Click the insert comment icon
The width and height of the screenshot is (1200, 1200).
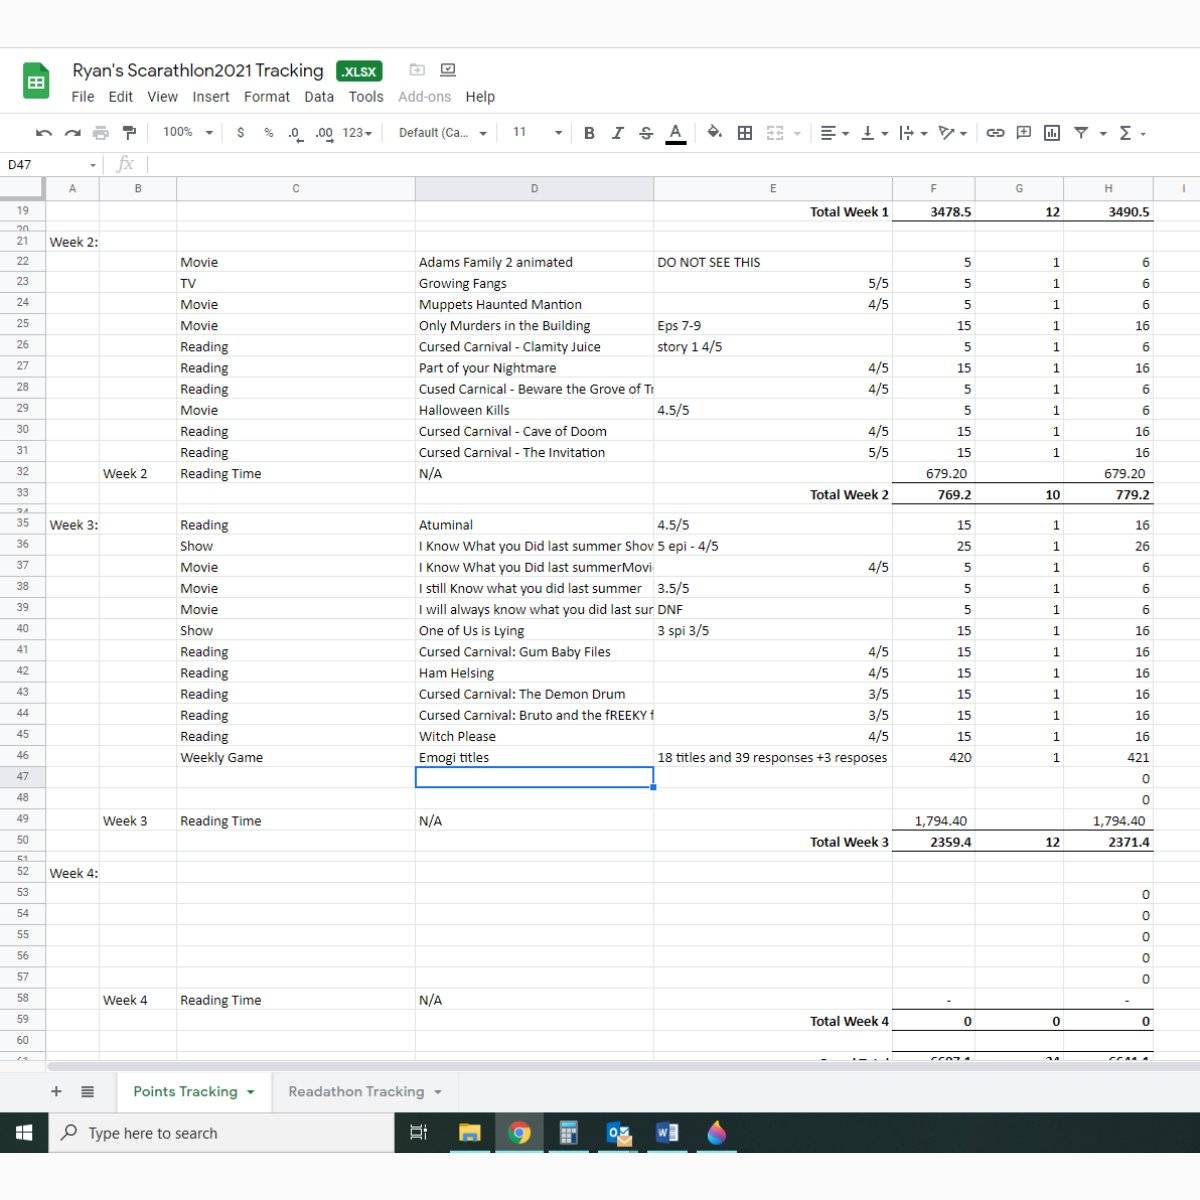pos(1024,133)
